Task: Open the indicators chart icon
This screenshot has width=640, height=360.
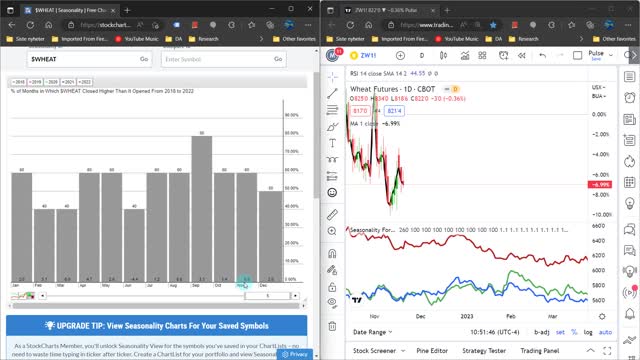Action: (464, 56)
